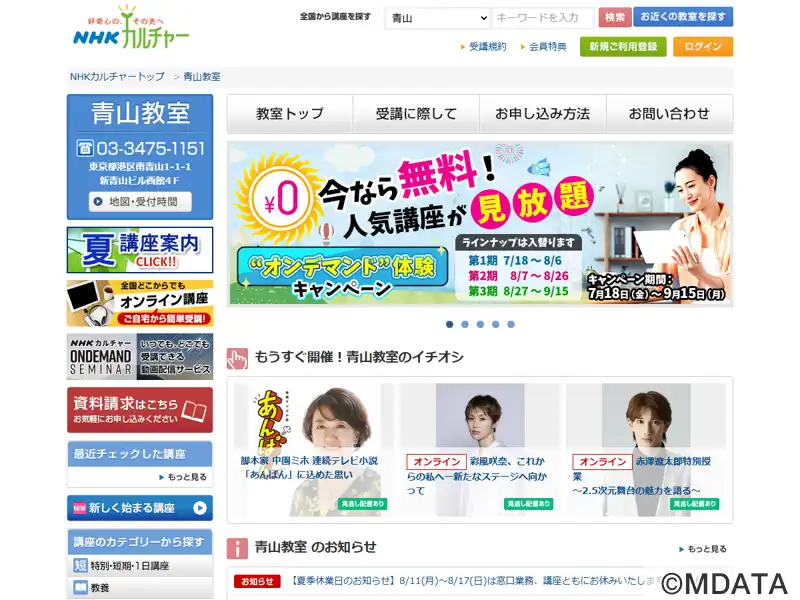The width and height of the screenshot is (800, 600).
Task: Click 見逃し配信あり badge on 中園ミホ card
Action: (x=363, y=504)
